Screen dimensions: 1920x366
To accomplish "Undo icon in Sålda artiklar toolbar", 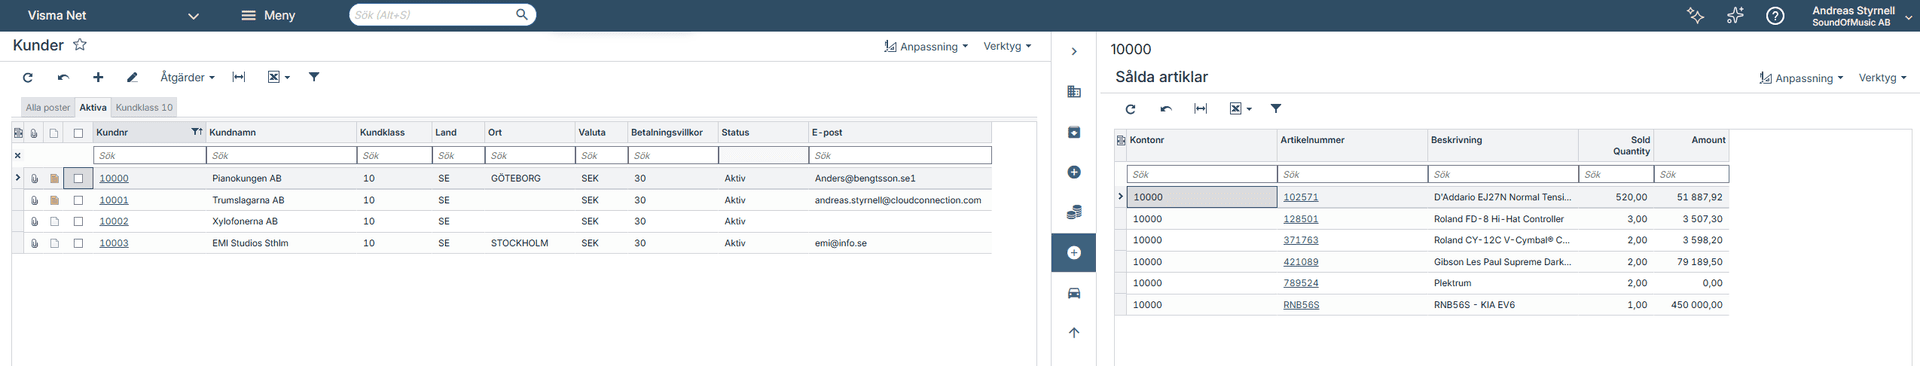I will [x=1166, y=109].
